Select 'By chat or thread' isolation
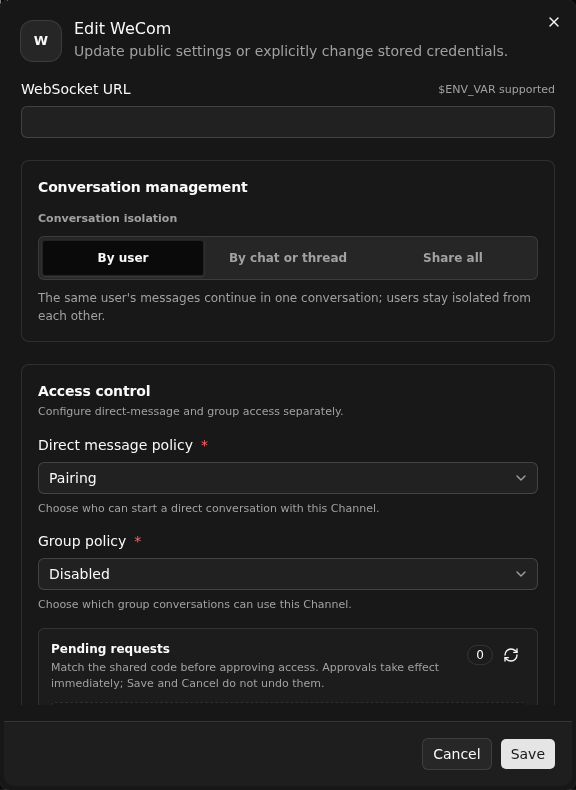The image size is (576, 790). 288,258
